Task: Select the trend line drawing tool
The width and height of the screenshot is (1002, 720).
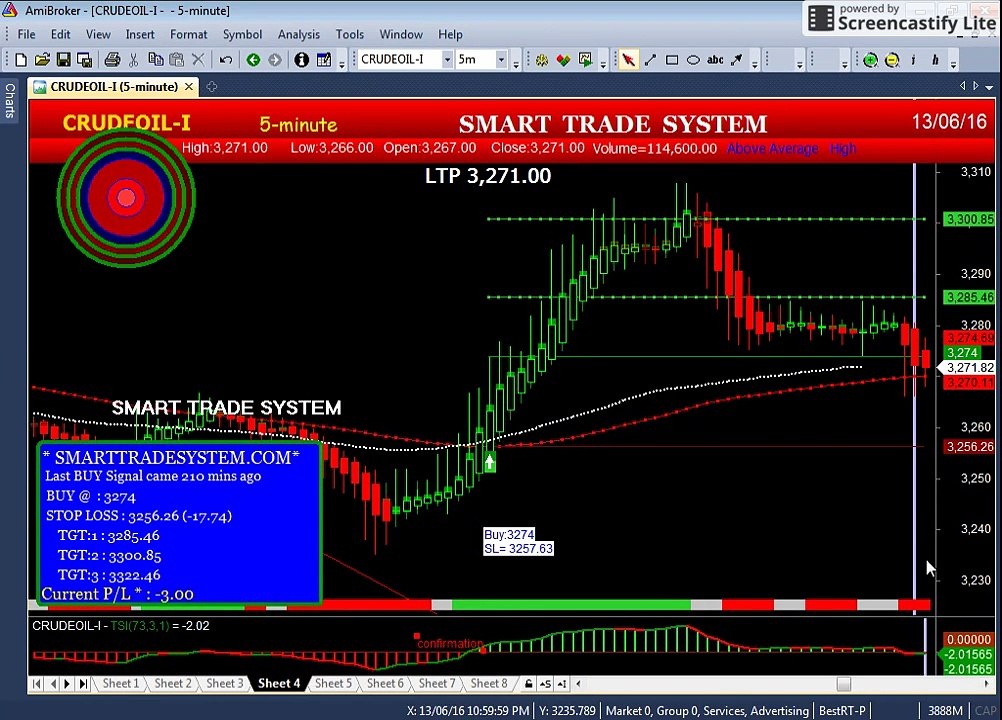Action: 650,60
